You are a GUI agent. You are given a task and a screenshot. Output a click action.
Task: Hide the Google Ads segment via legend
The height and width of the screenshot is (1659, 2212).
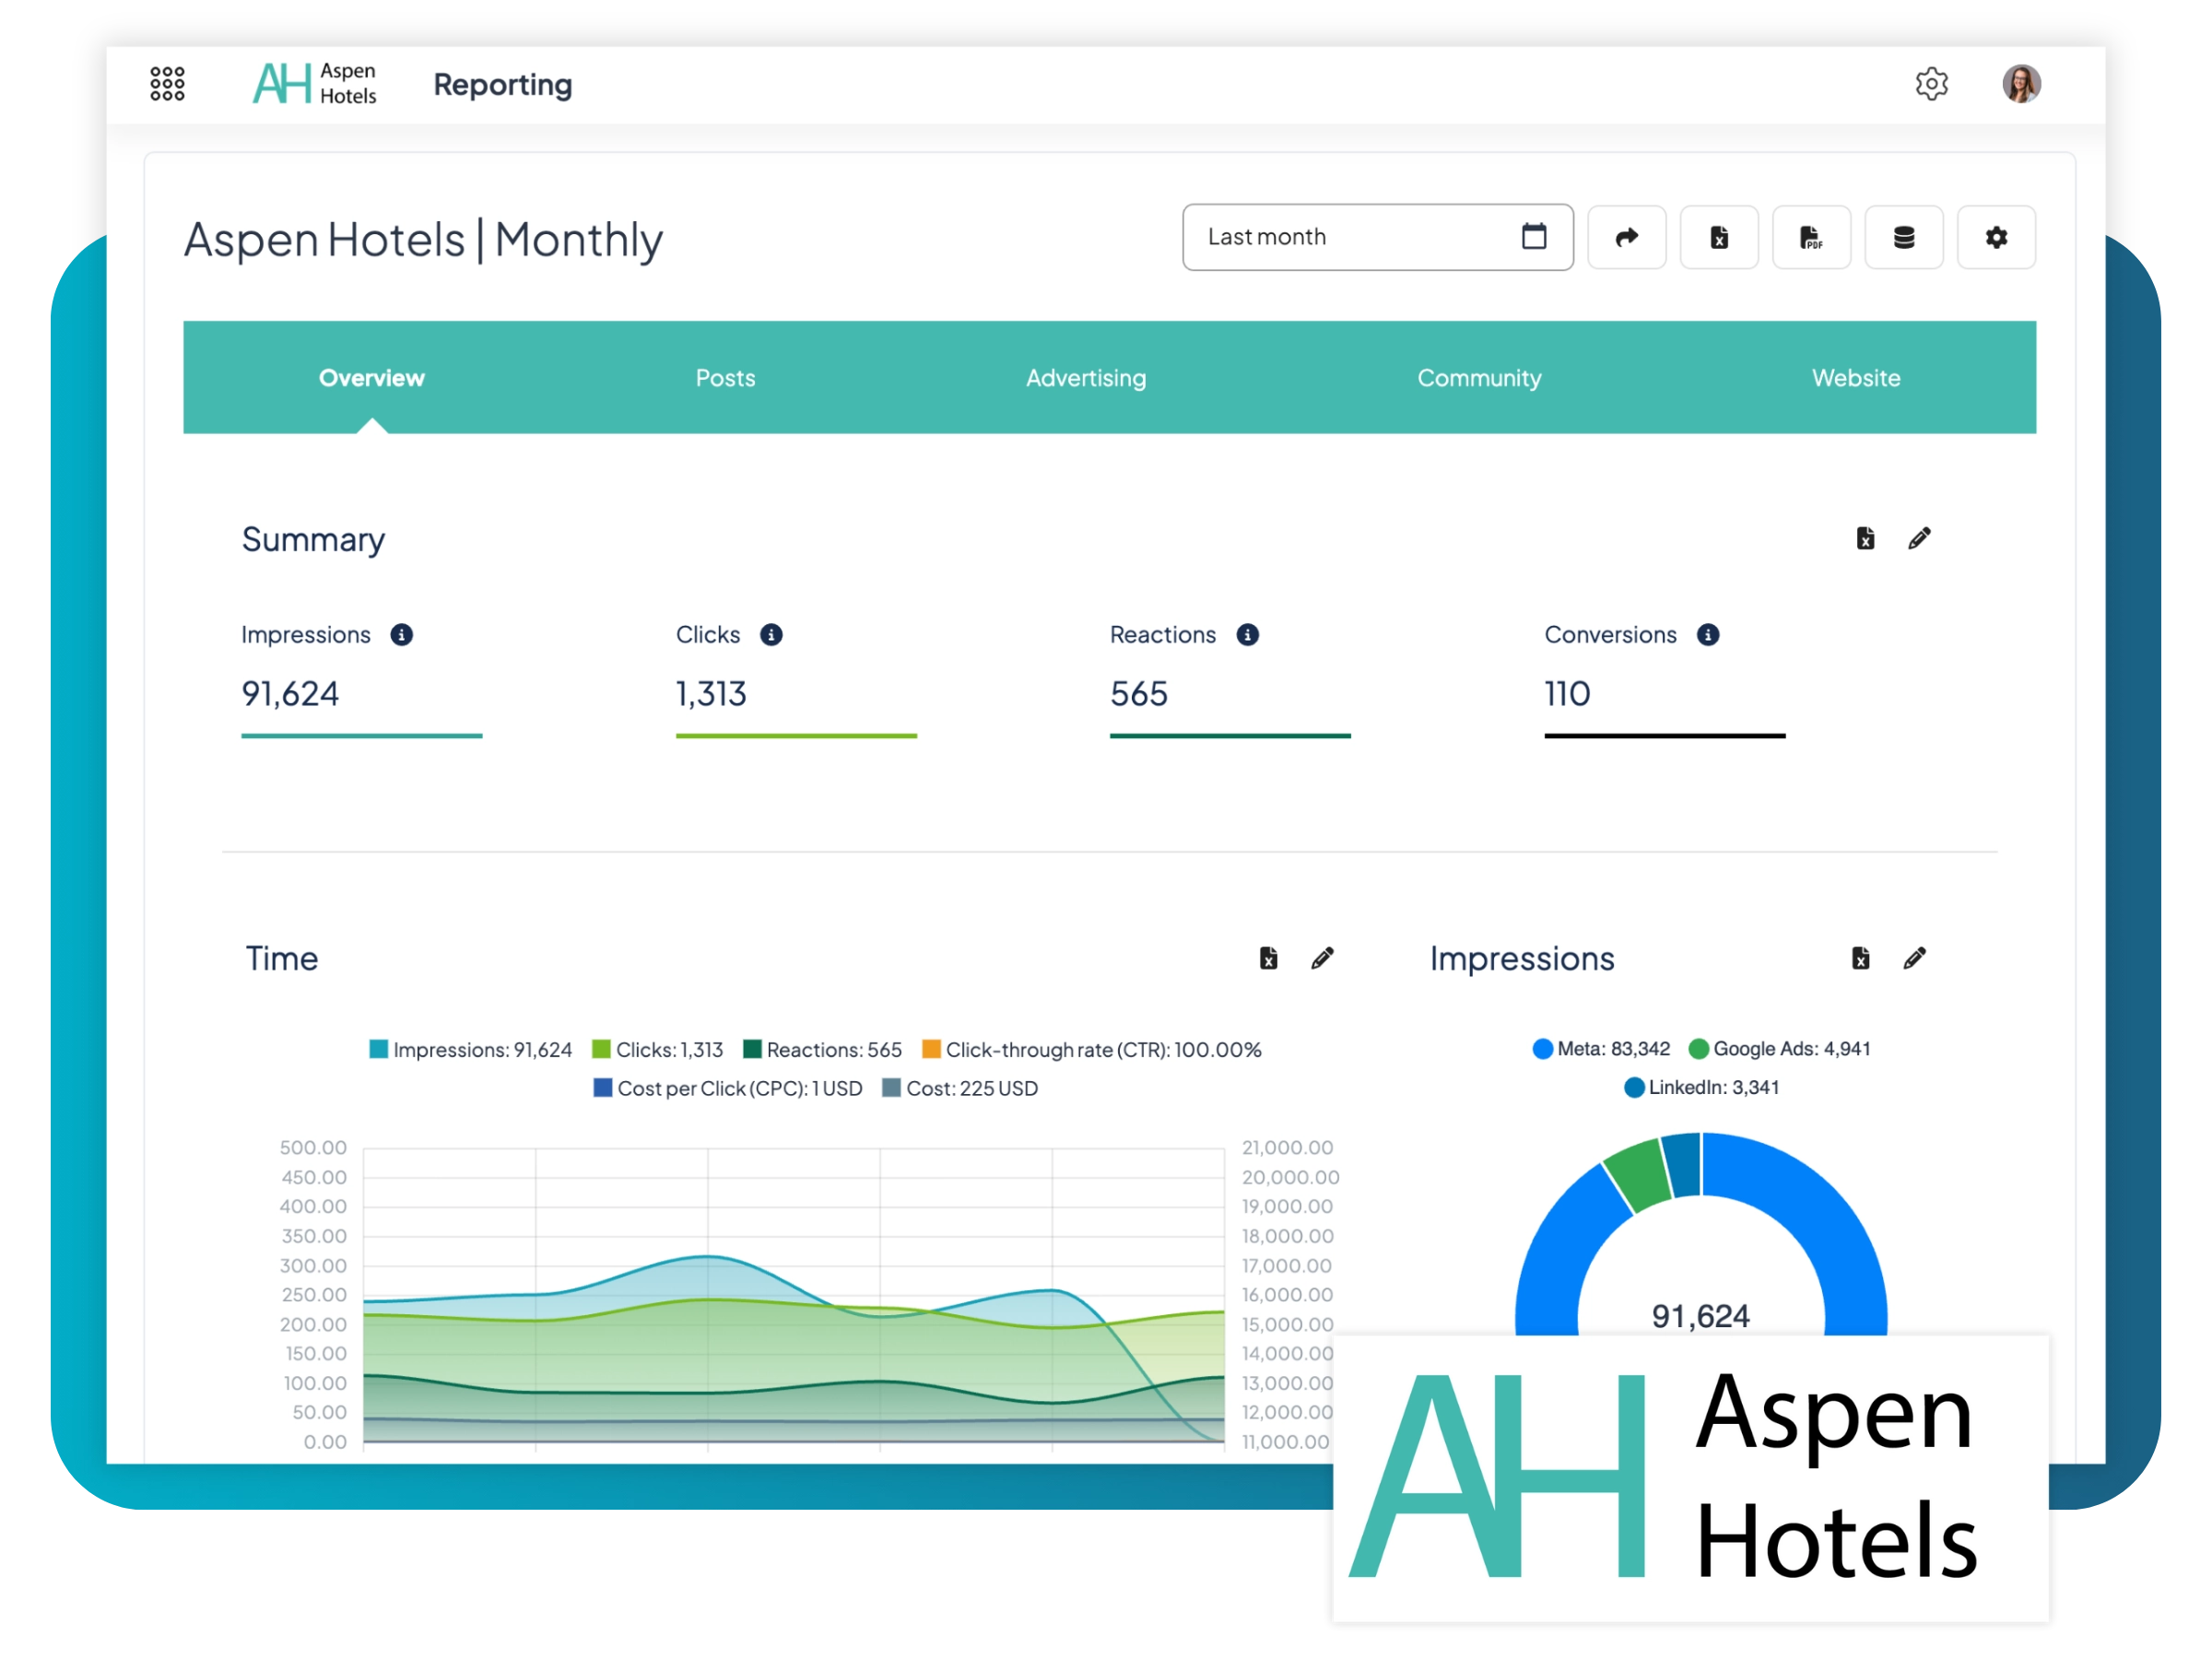point(1779,1048)
